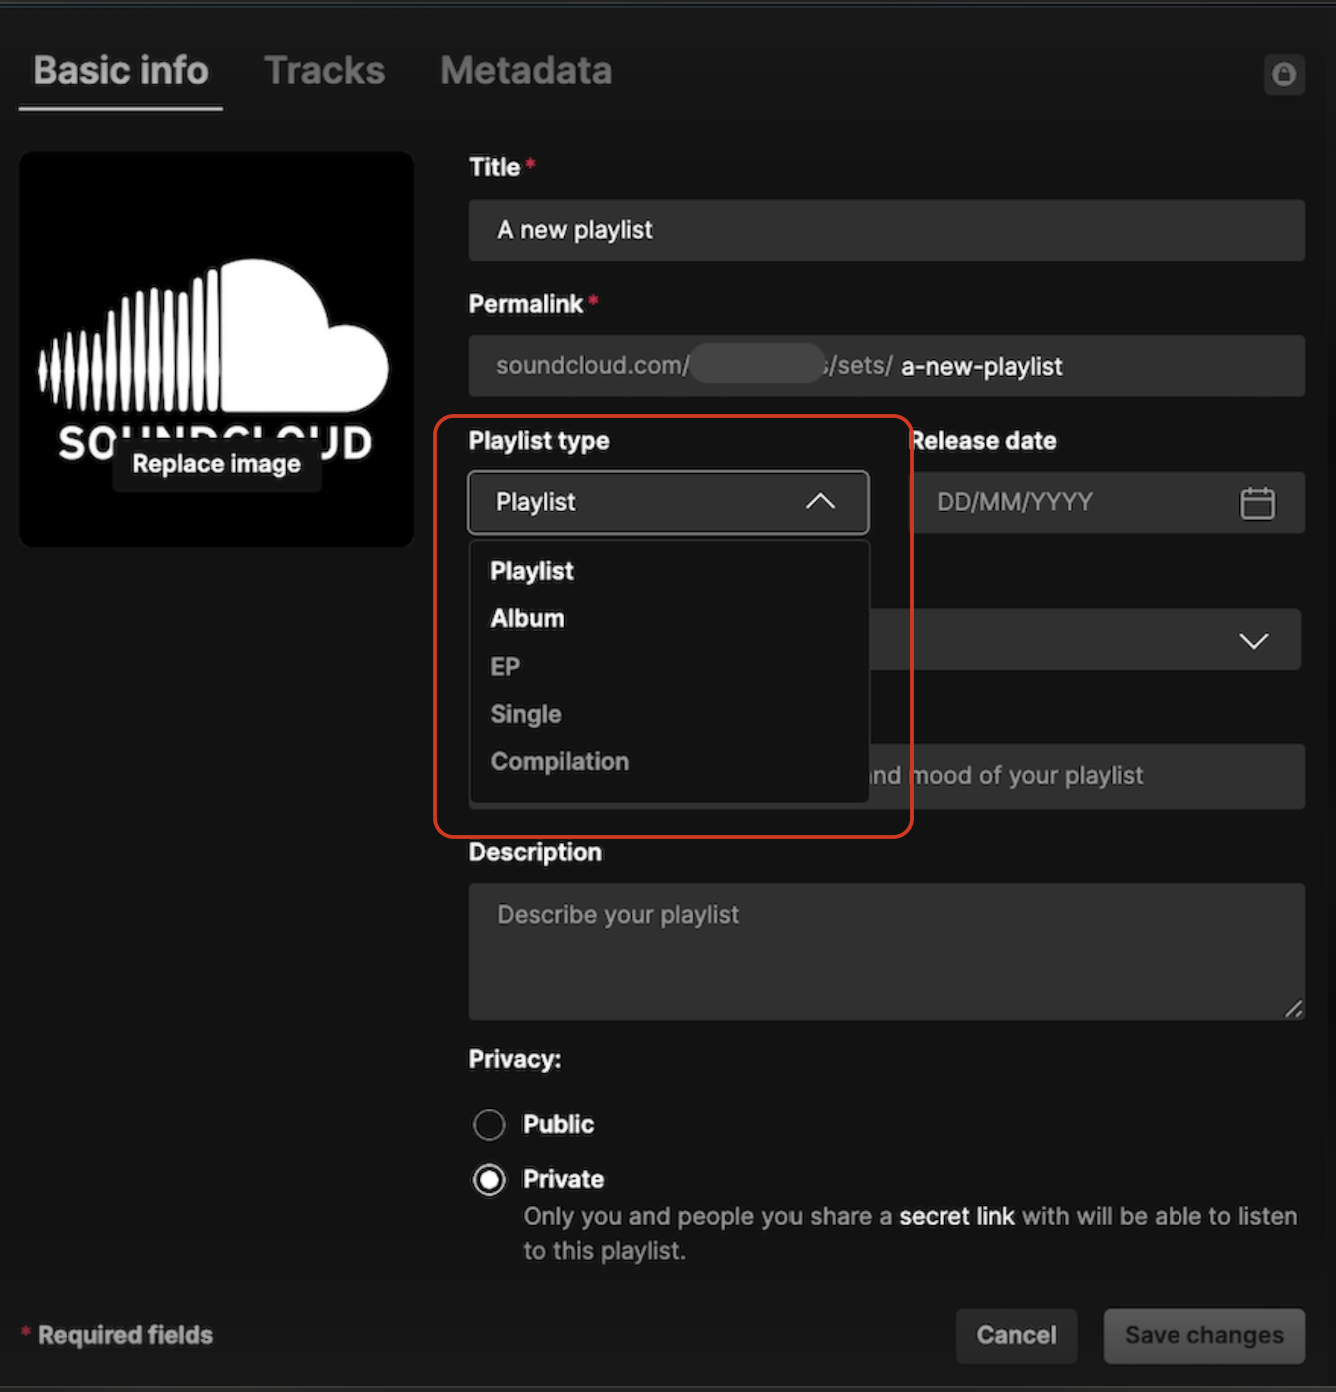Click into the Title input field
The width and height of the screenshot is (1336, 1392).
coord(886,230)
